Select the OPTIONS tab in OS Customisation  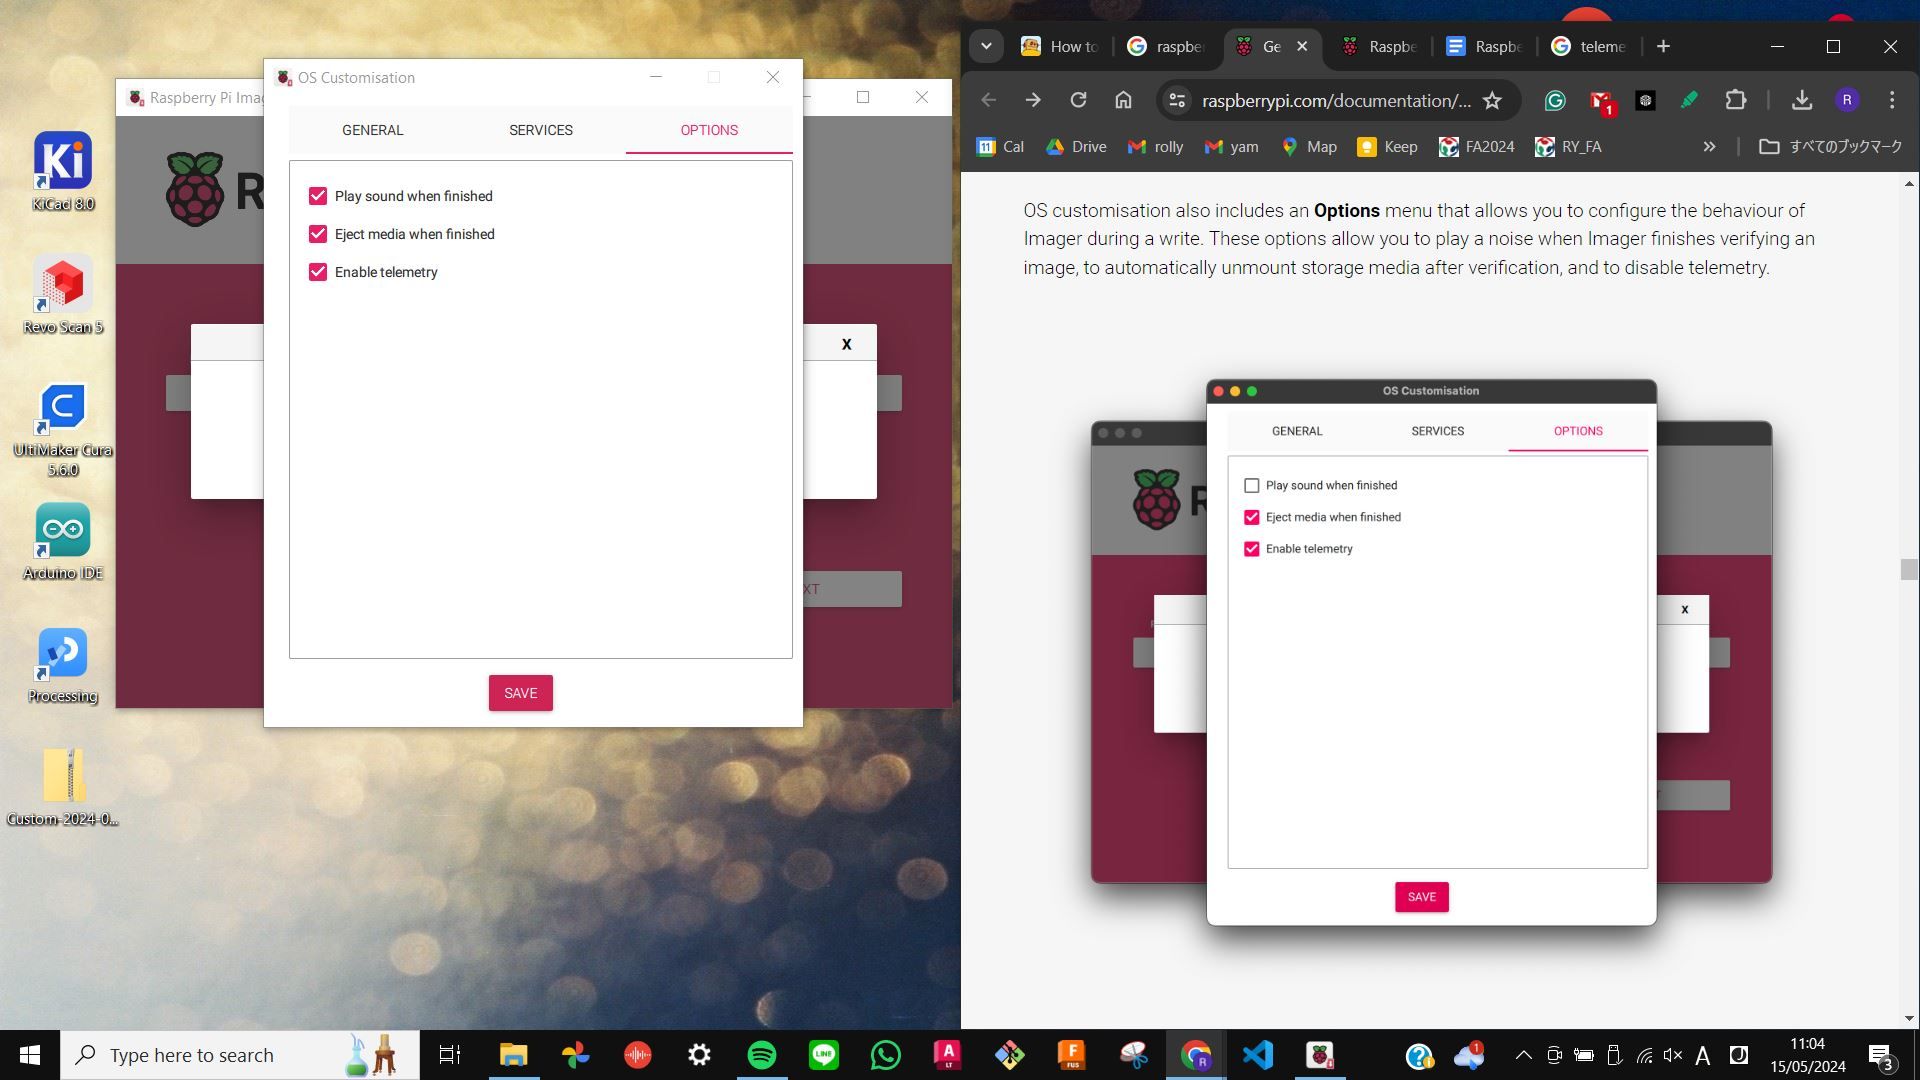[709, 130]
